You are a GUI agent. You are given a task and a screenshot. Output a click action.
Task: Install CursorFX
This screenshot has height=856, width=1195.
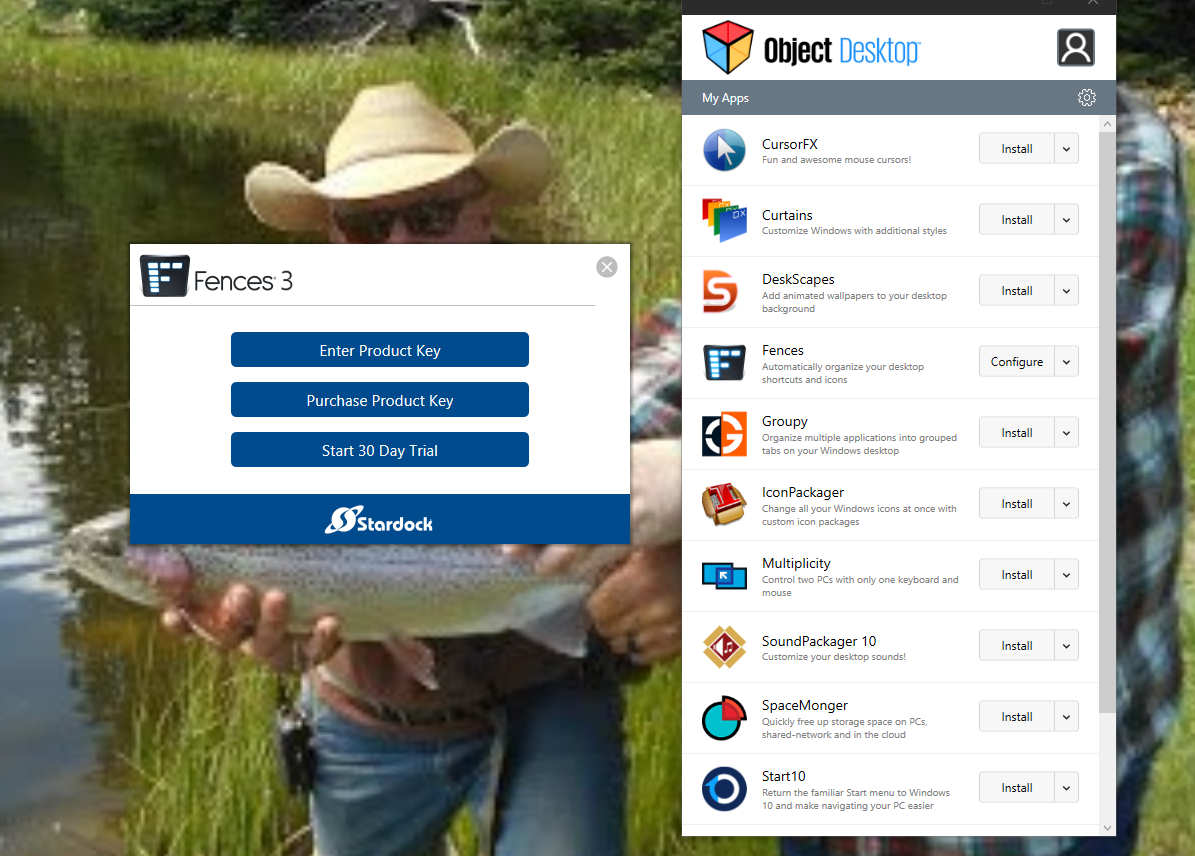pos(1017,149)
